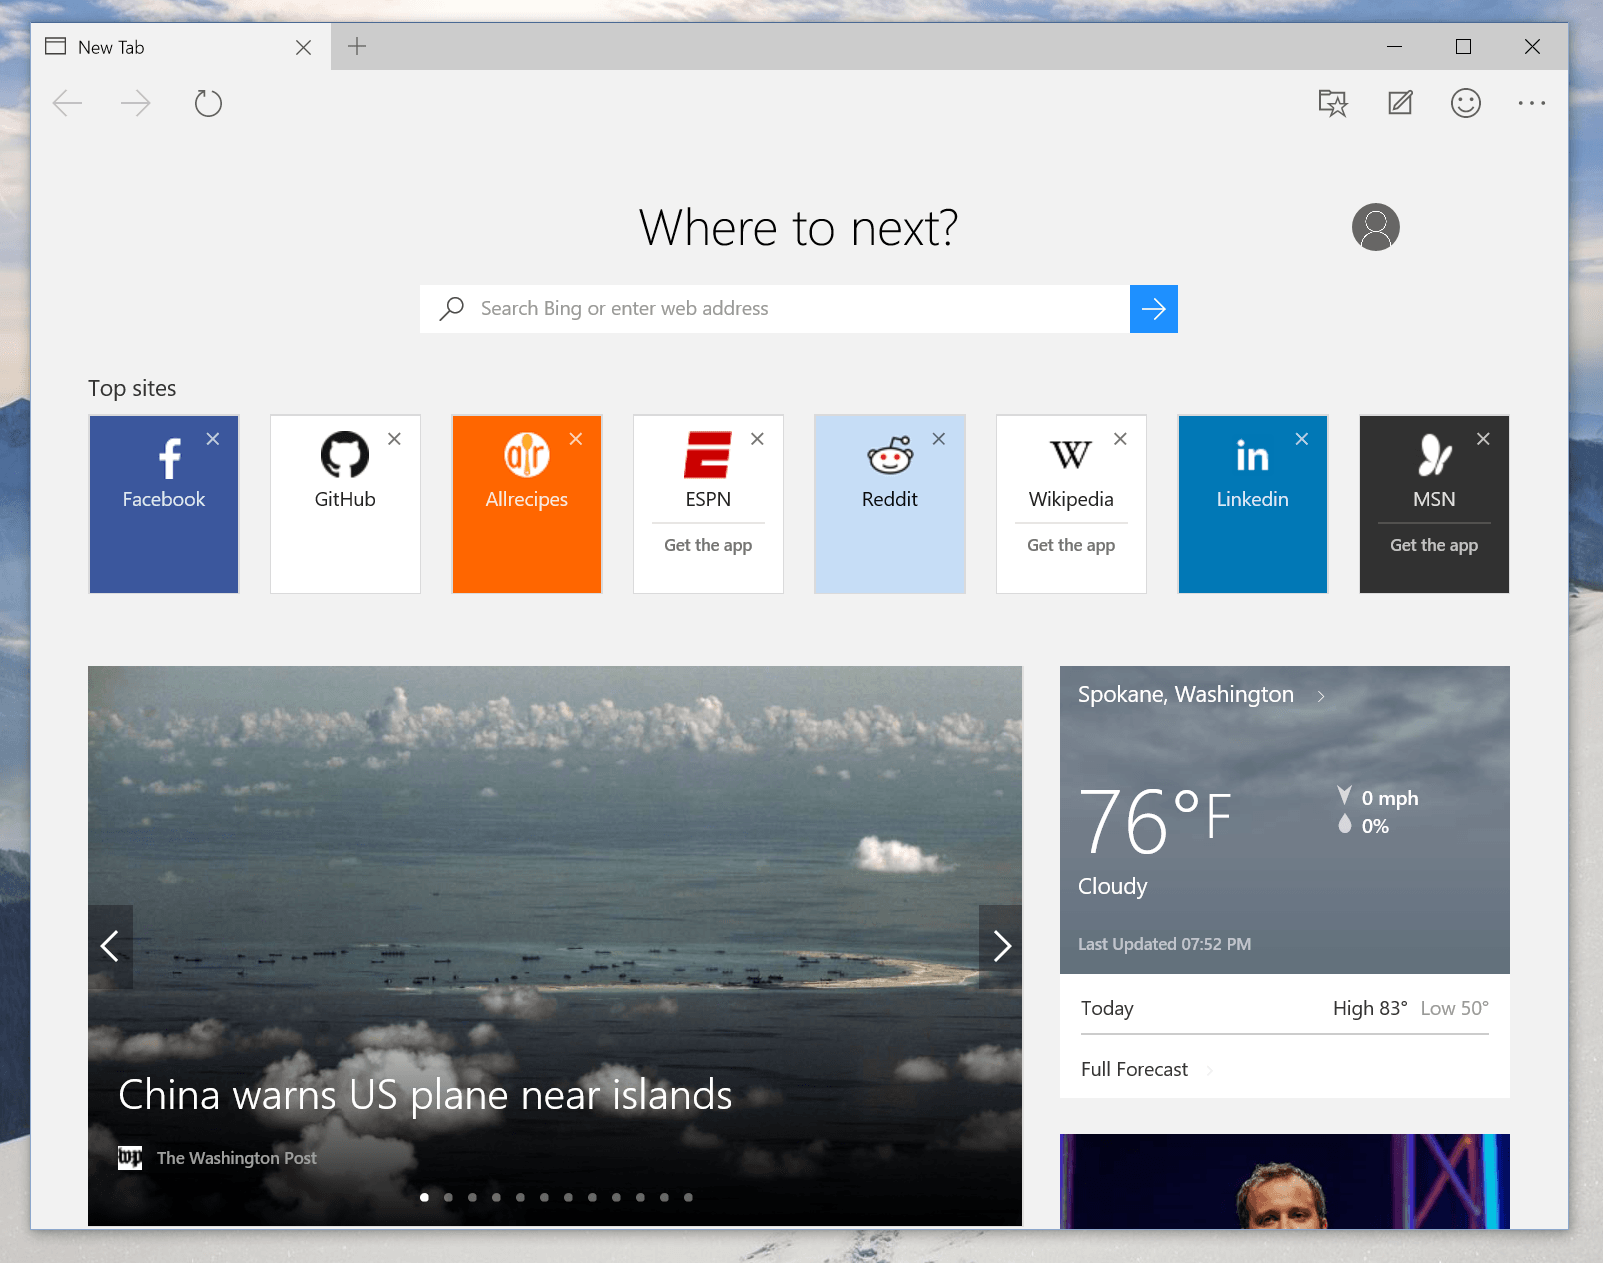Screen dimensions: 1603x1263
Task: Select the second news carousel dot
Action: click(449, 1197)
